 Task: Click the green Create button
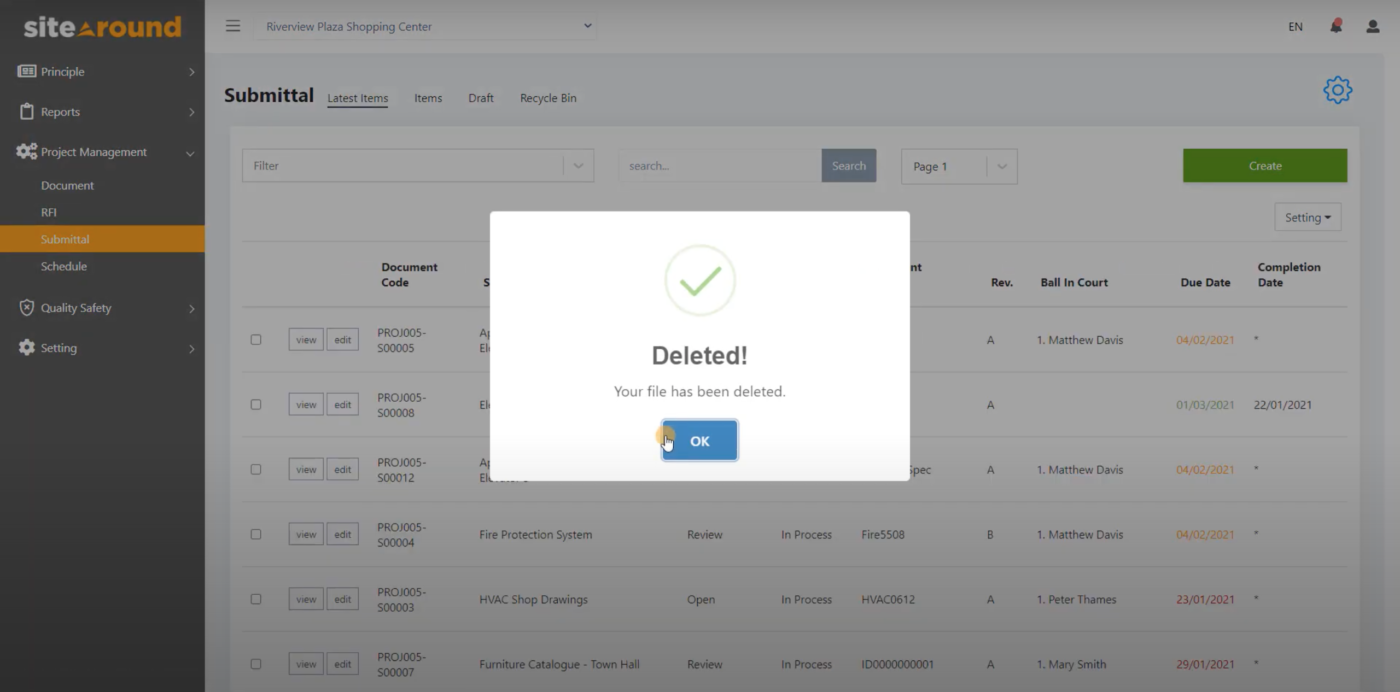[1265, 166]
